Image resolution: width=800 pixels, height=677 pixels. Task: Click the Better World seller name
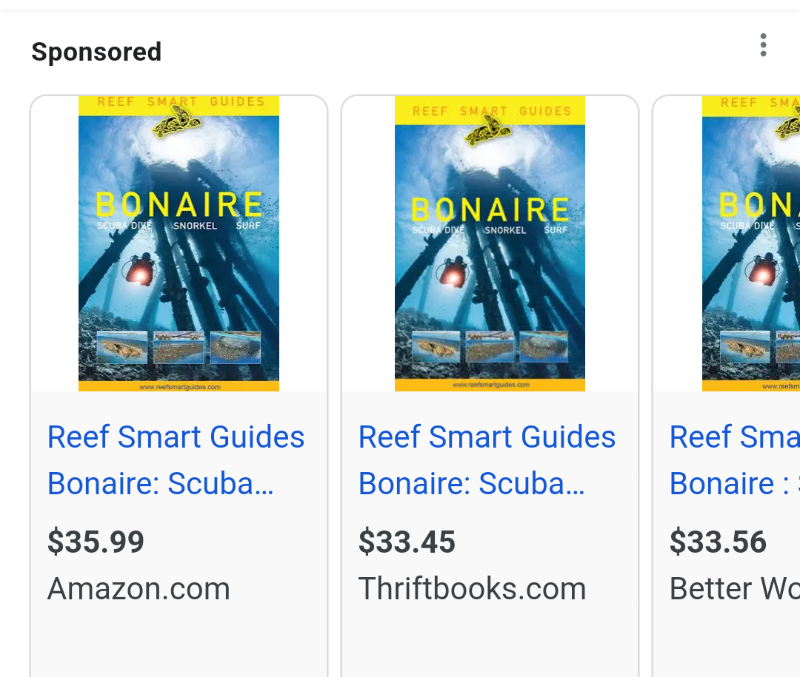point(734,589)
